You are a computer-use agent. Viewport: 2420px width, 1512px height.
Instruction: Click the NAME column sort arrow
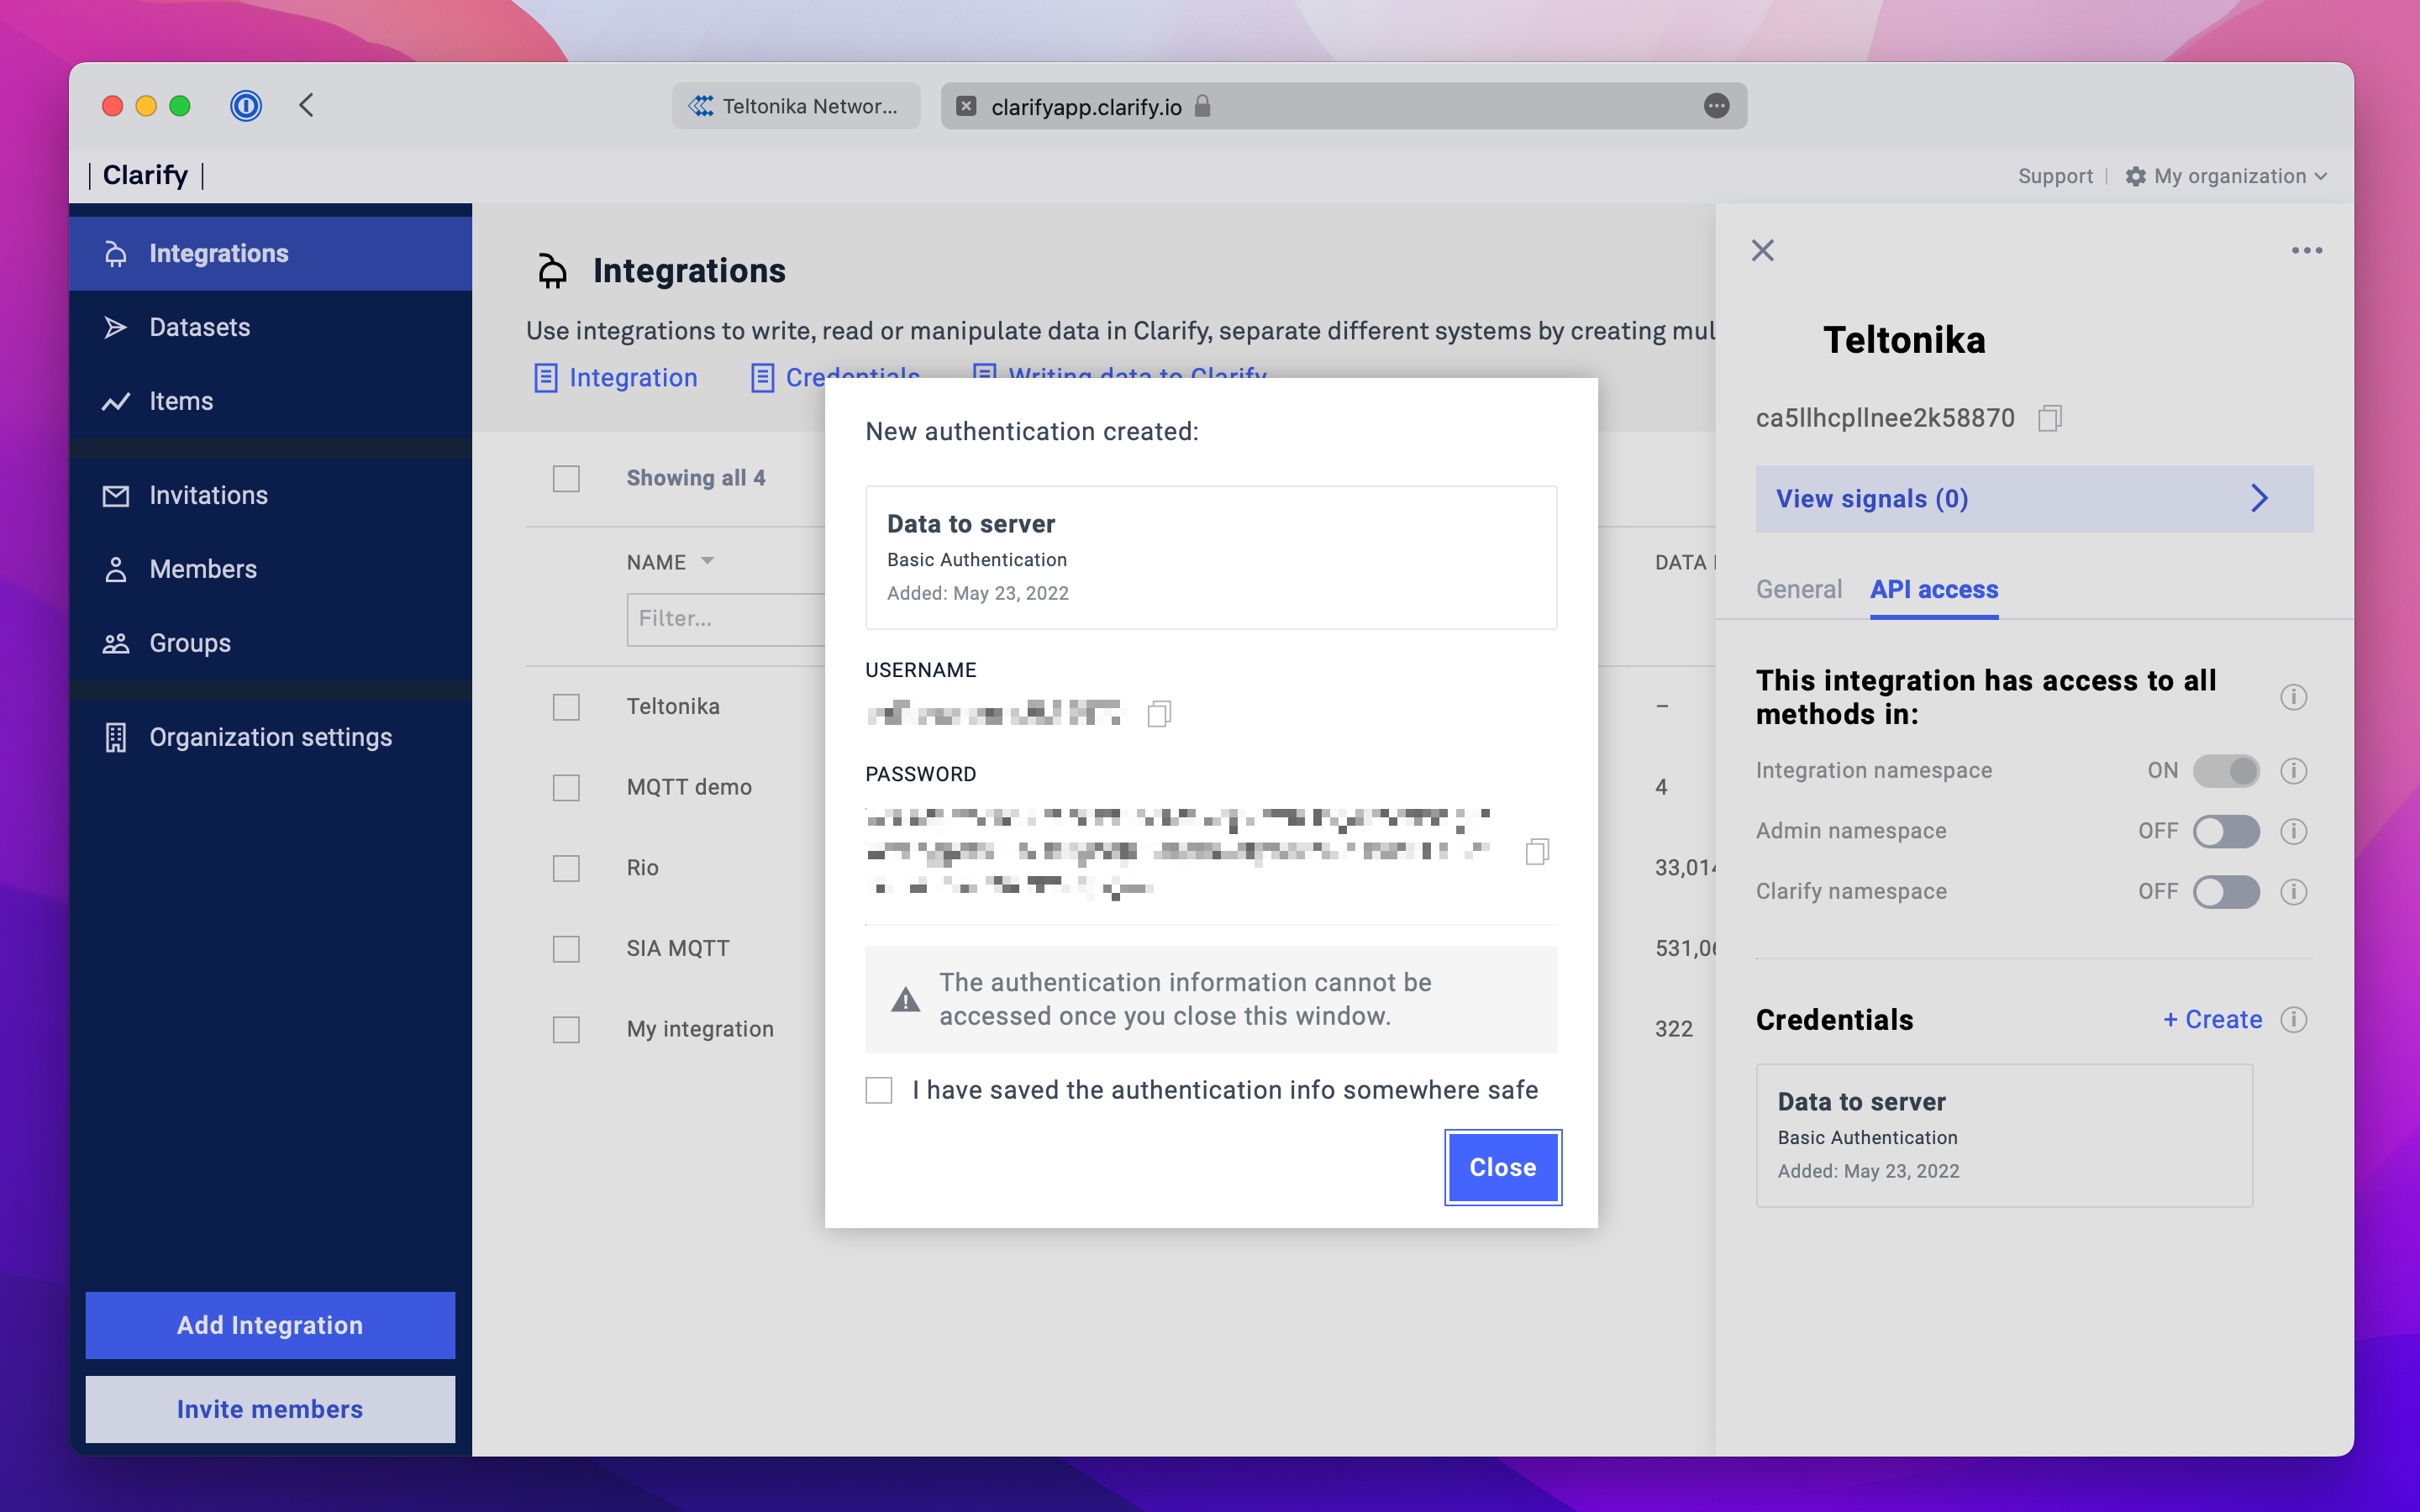[x=708, y=561]
